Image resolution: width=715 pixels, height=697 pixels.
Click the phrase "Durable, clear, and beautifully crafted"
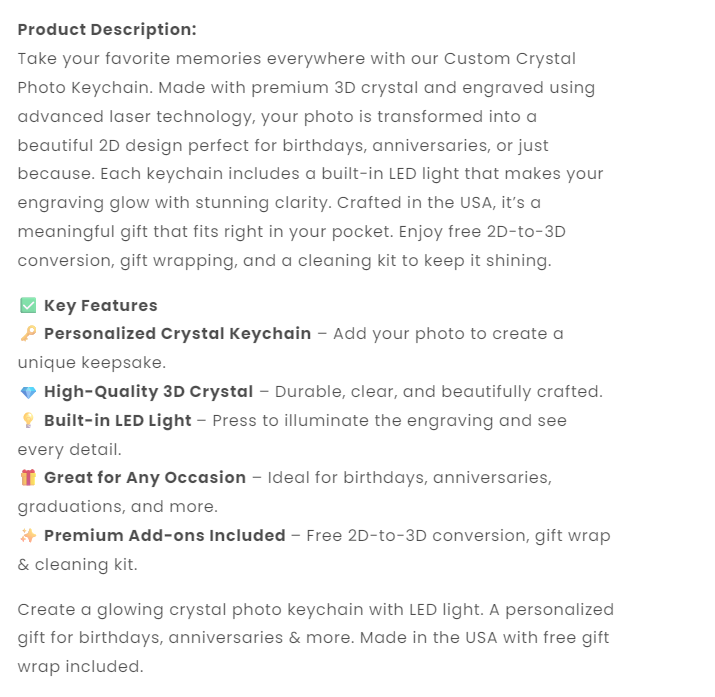438,392
